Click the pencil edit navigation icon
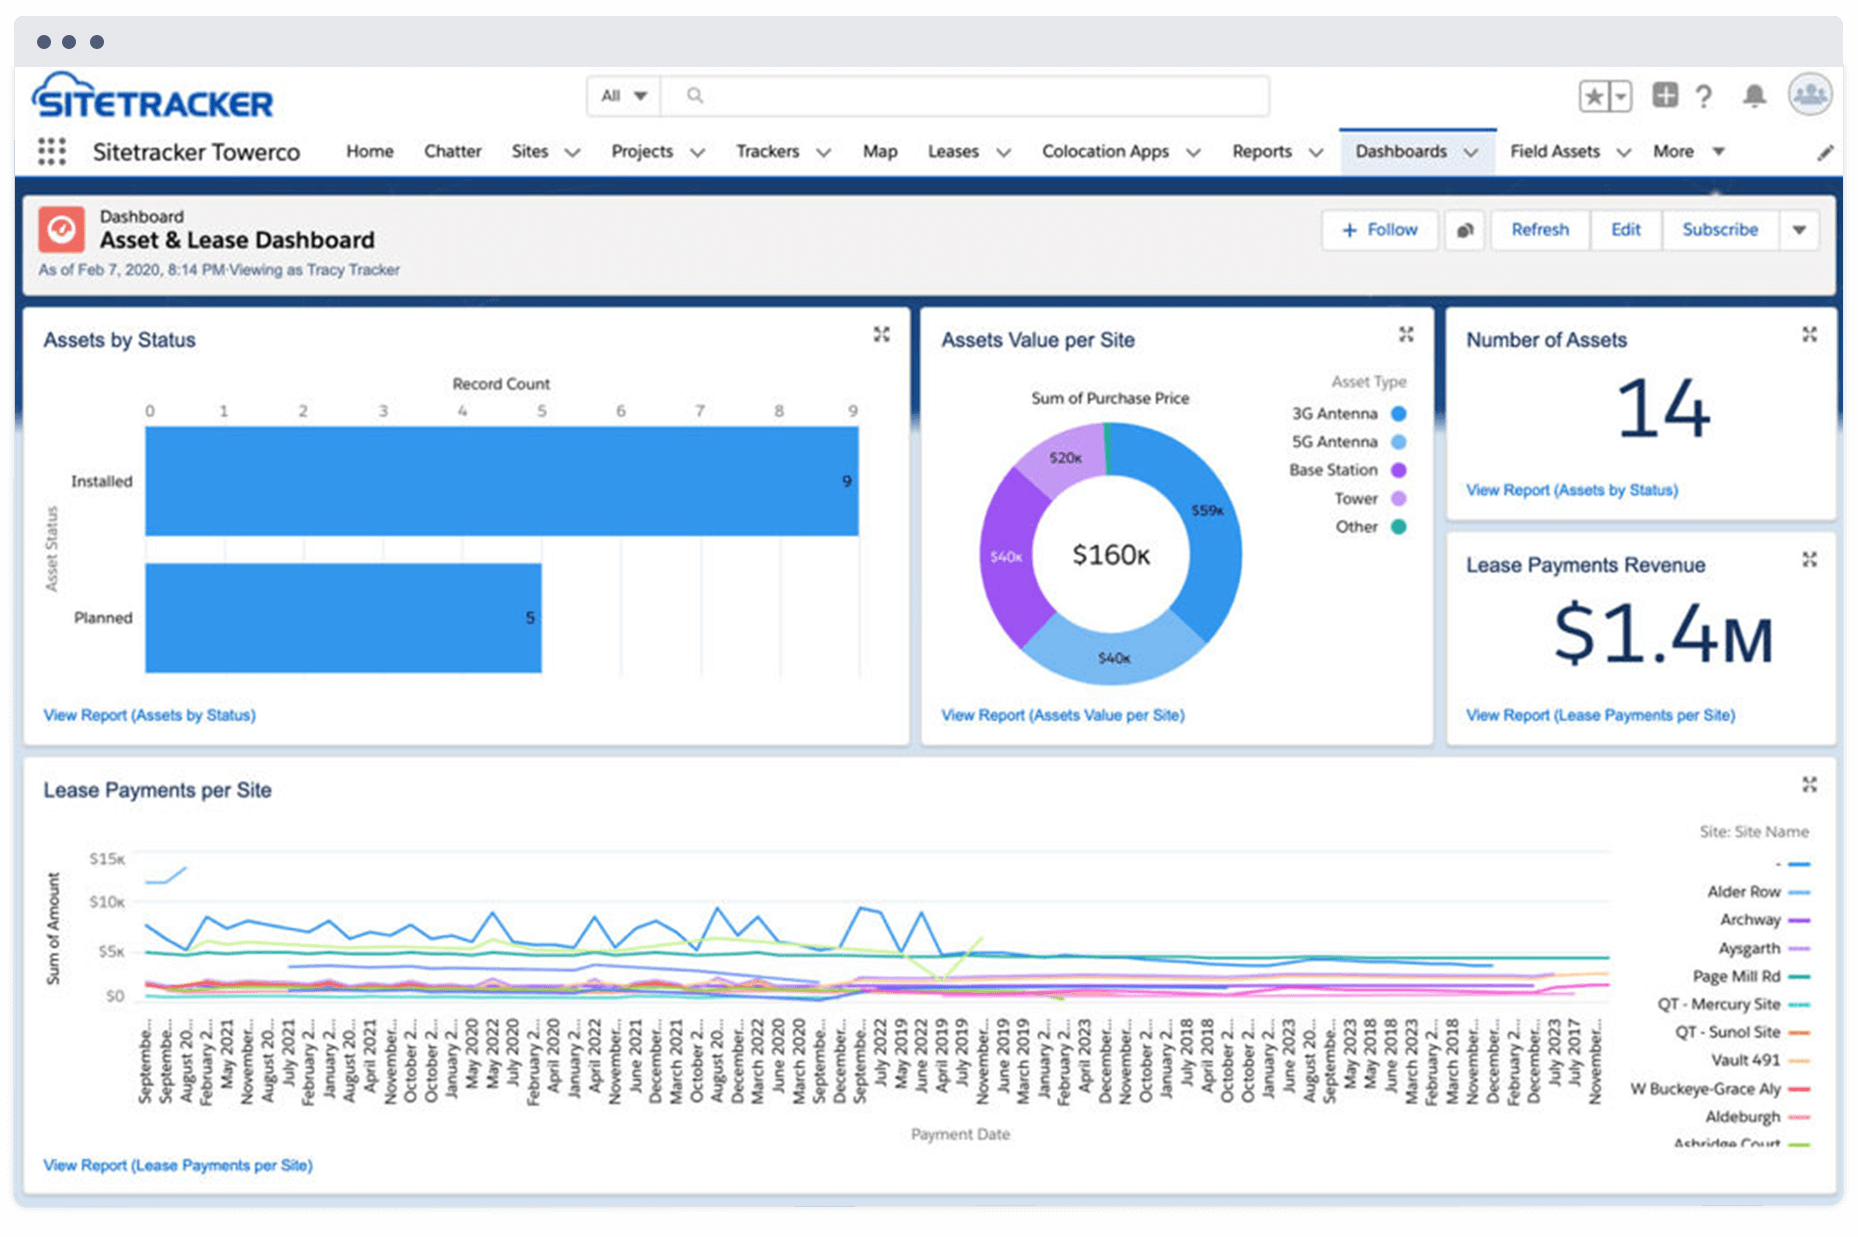The height and width of the screenshot is (1237, 1858). (1825, 153)
